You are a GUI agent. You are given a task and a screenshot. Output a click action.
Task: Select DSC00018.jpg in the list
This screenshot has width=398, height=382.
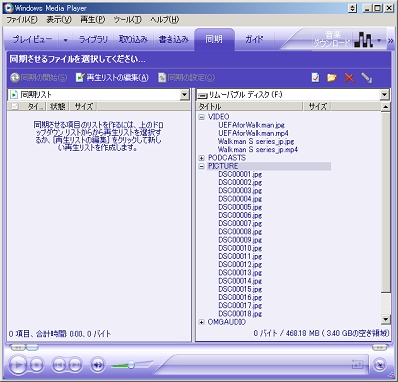[240, 314]
